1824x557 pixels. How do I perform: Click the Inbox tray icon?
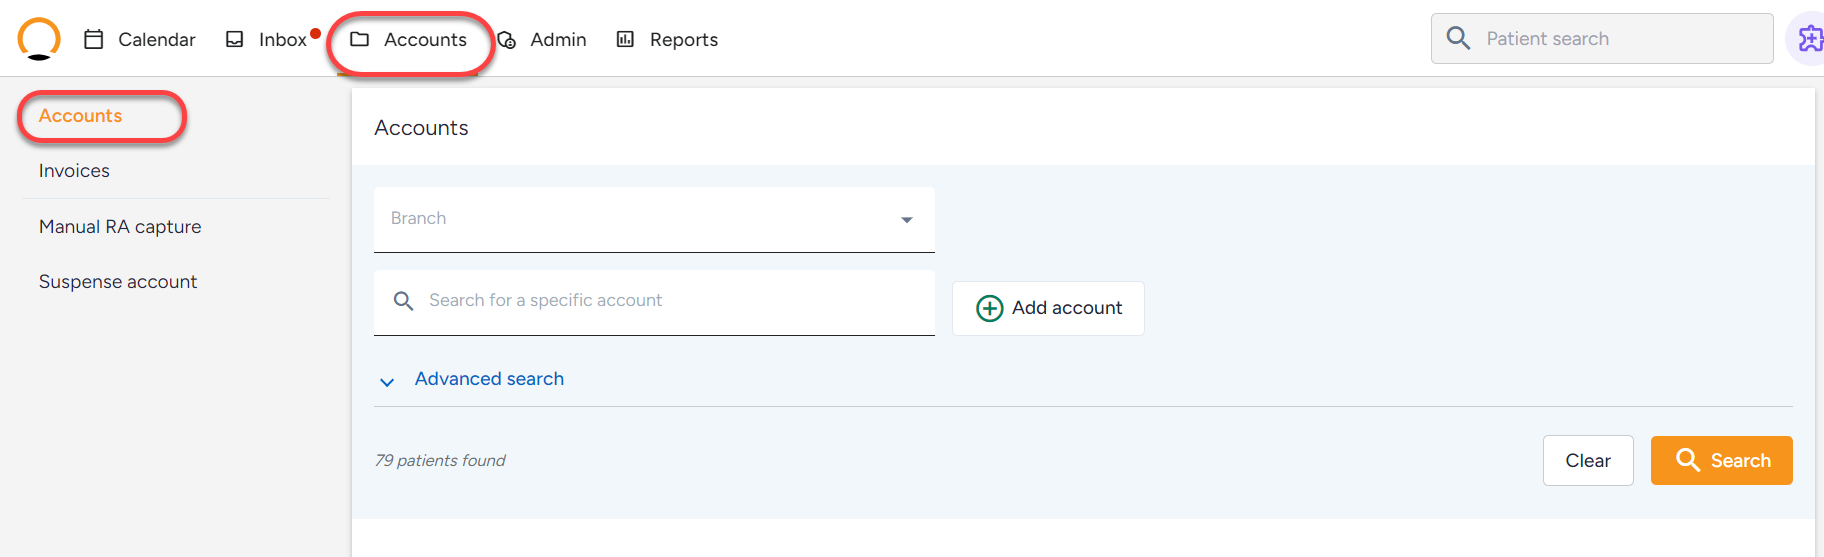tap(235, 39)
